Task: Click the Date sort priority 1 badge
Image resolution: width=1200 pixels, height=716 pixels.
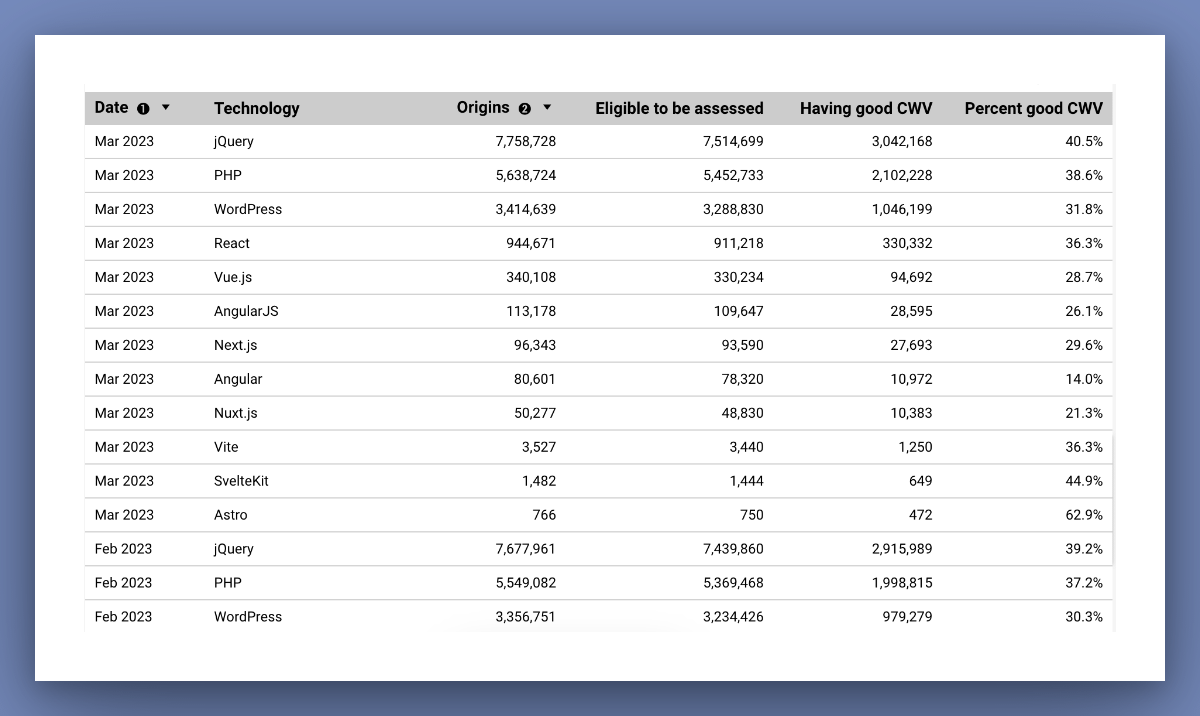Action: tap(142, 108)
